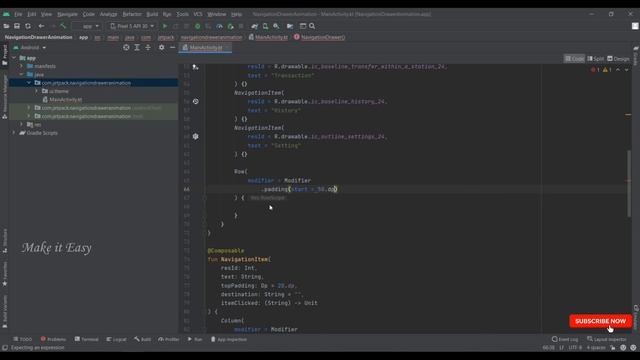Open the TODO tool window
This screenshot has width=640, height=360.
[x=22, y=339]
